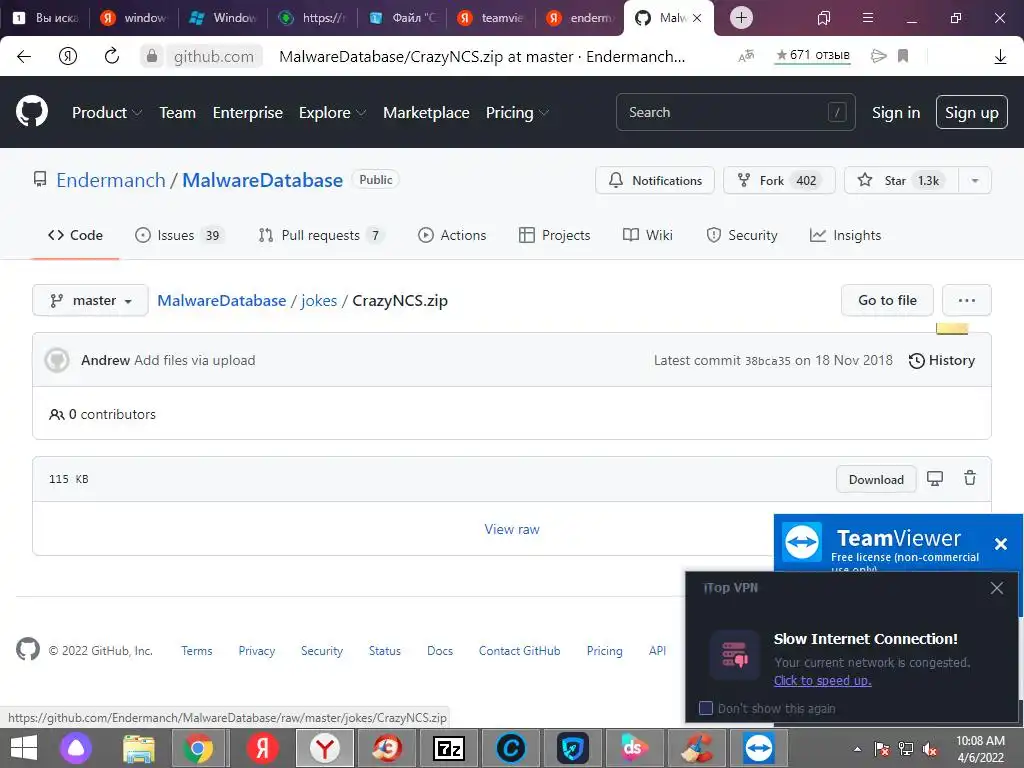Open file in GitHub Desktop monitor icon
This screenshot has height=768, width=1024.
[x=935, y=479]
